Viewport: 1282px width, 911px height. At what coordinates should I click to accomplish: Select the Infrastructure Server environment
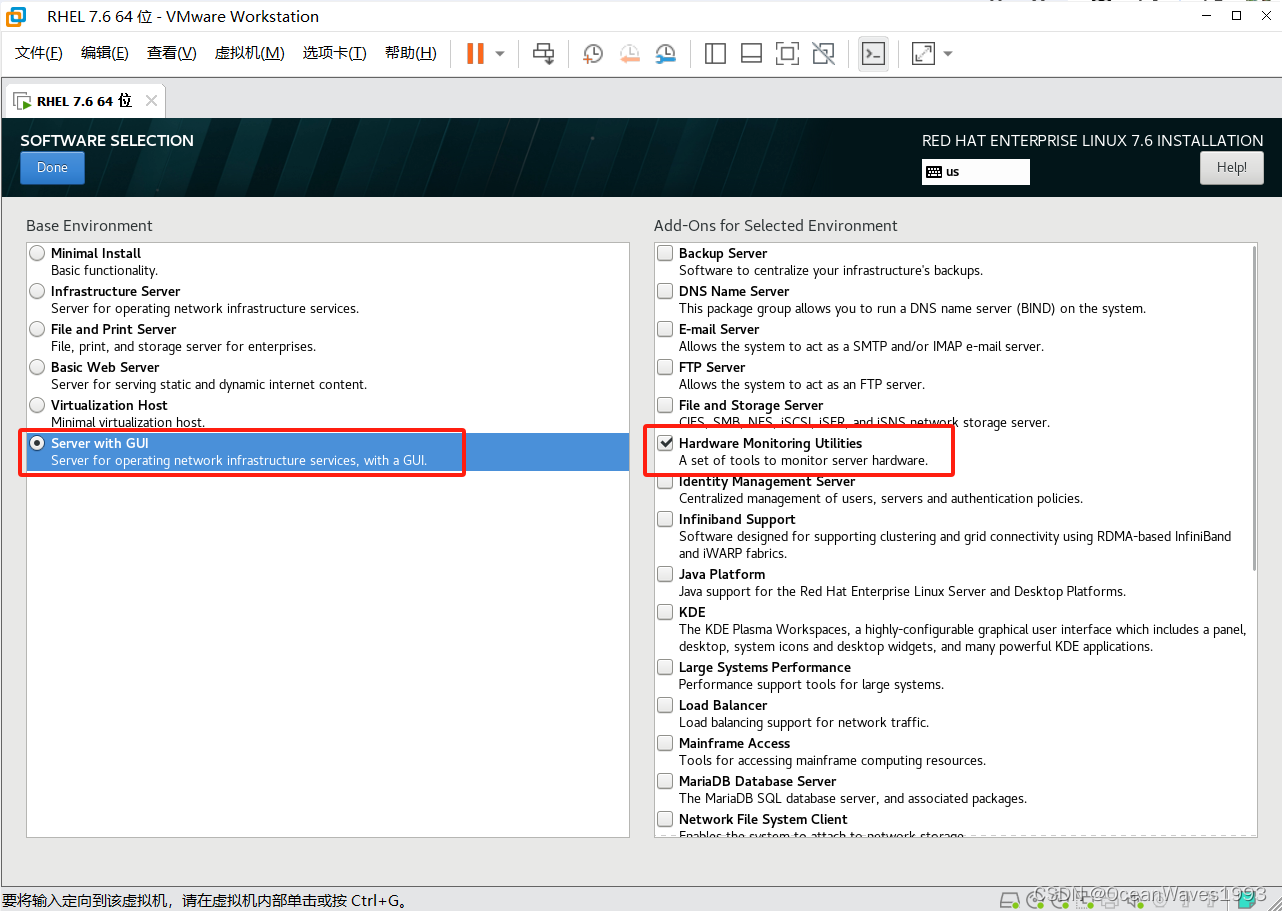click(x=37, y=291)
